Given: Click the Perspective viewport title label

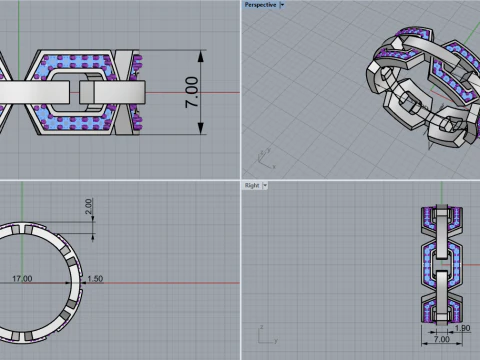Looking at the screenshot, I should [260, 5].
